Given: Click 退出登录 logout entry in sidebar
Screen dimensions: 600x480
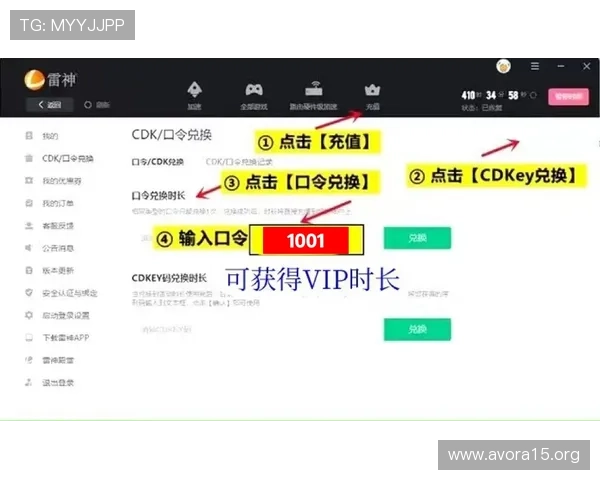Looking at the screenshot, I should coord(49,382).
